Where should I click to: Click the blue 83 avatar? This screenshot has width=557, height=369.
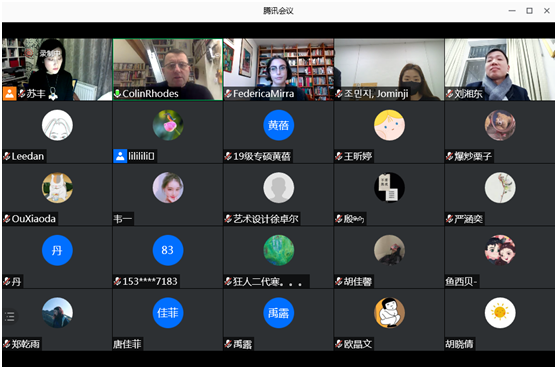tap(168, 250)
